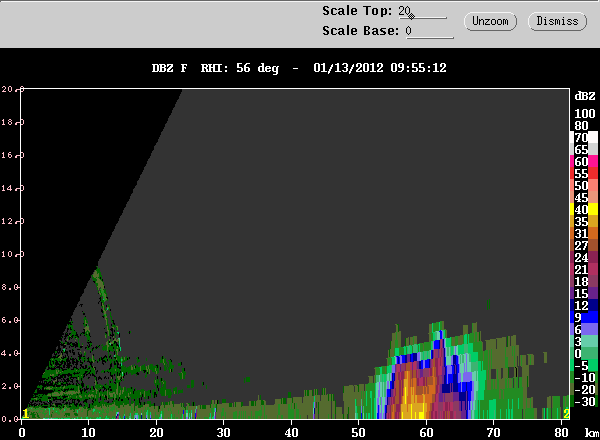Click the timestamp 01/13/2012 09:55:12
This screenshot has height=440, width=600.
379,68
